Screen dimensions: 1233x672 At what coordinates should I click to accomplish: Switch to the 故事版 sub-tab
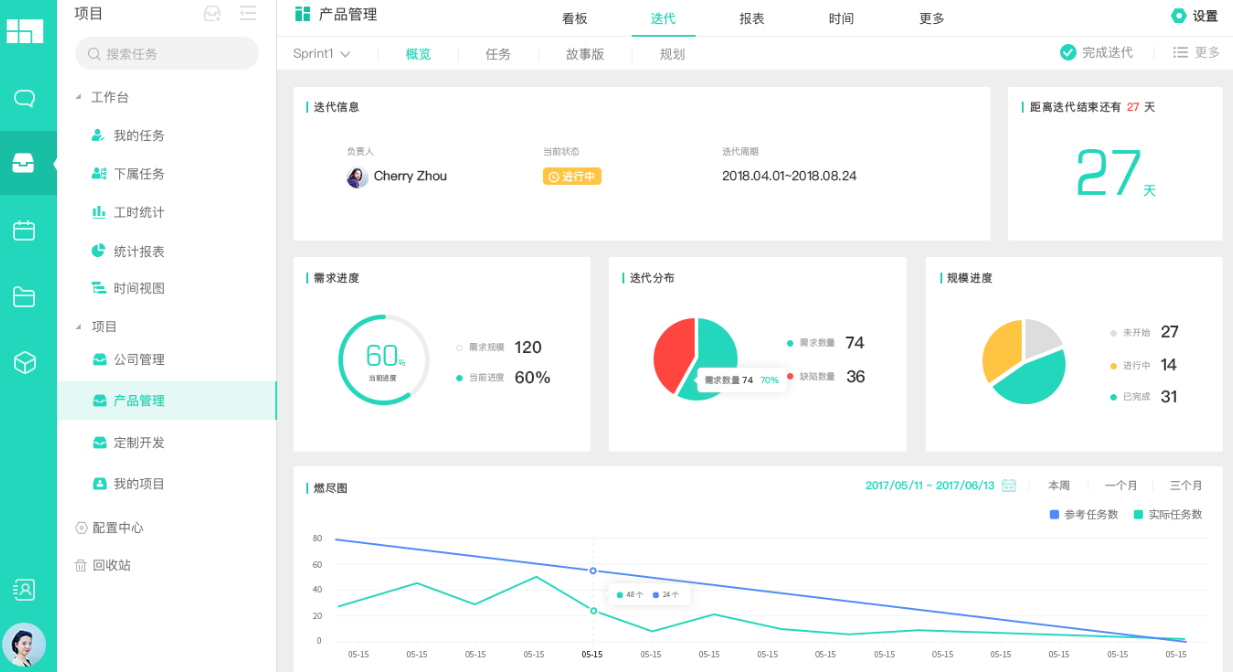585,55
